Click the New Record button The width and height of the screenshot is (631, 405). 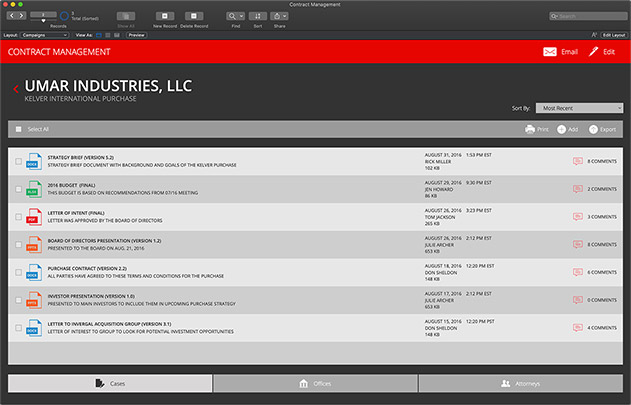[167, 18]
